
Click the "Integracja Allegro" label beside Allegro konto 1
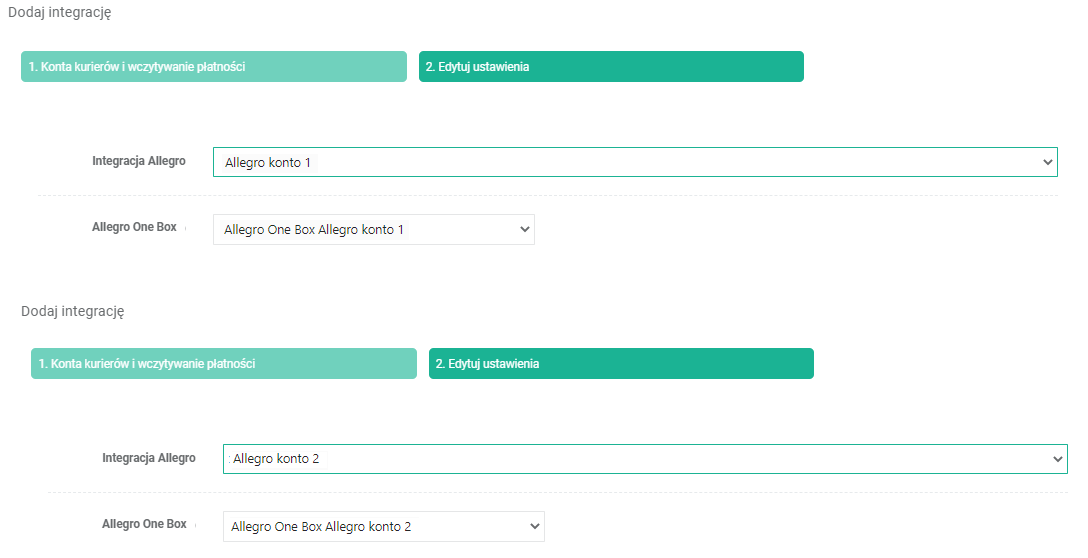138,161
